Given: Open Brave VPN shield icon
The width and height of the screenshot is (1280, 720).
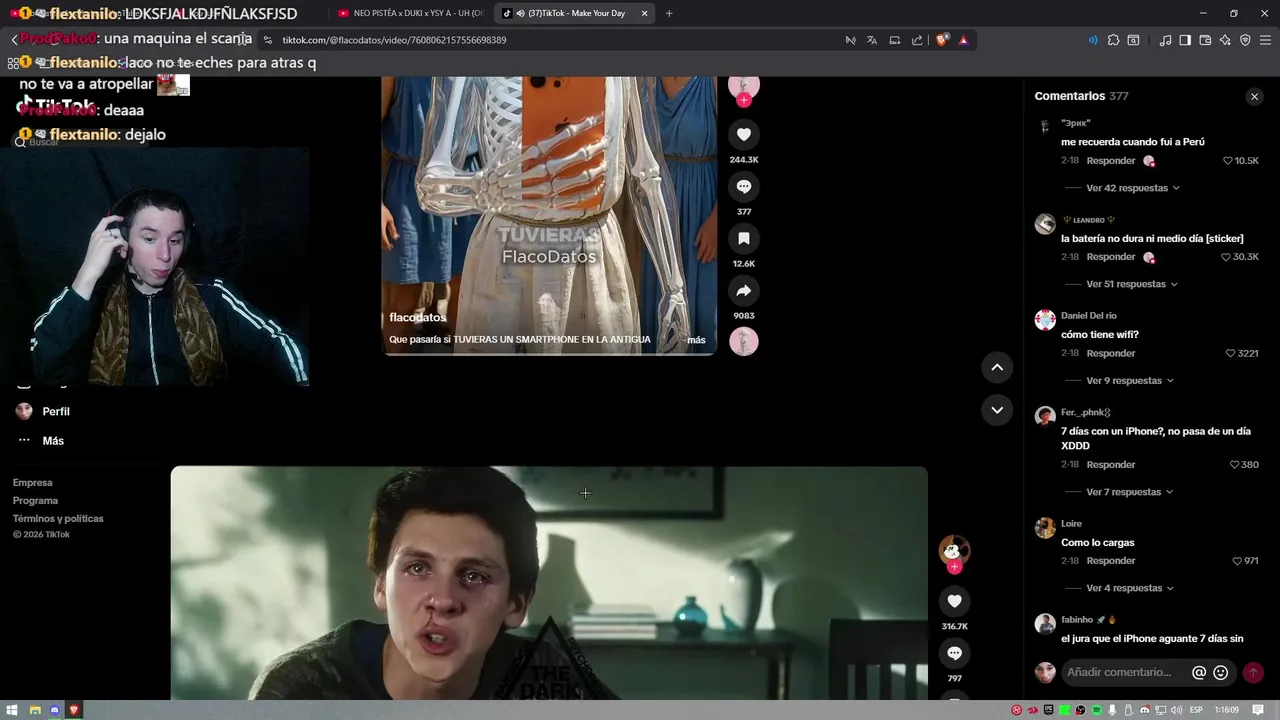Looking at the screenshot, I should (1245, 40).
